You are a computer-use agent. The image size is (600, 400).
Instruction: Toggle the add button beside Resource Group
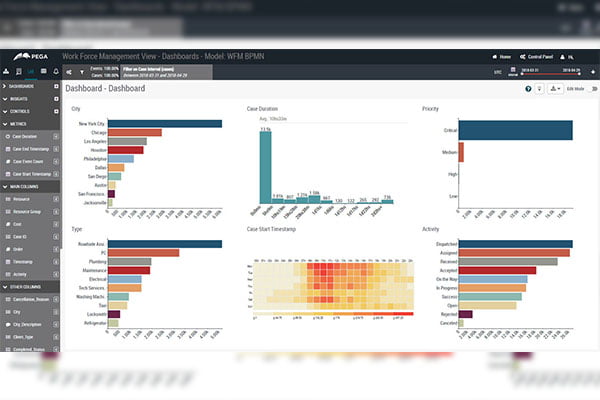click(x=56, y=213)
